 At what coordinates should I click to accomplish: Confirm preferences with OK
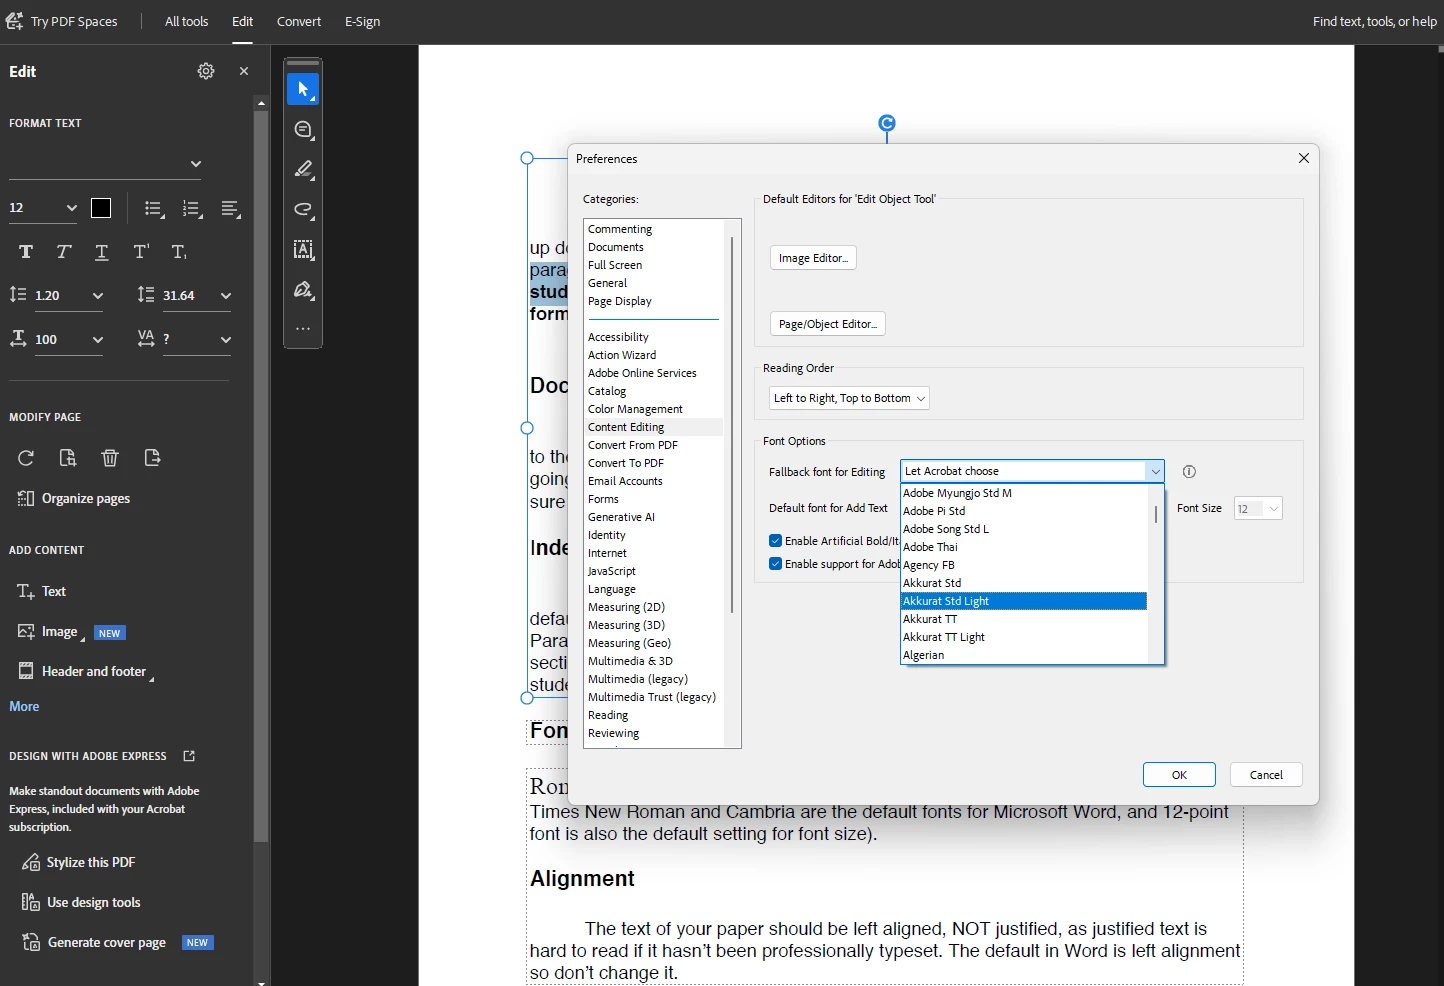click(x=1179, y=775)
